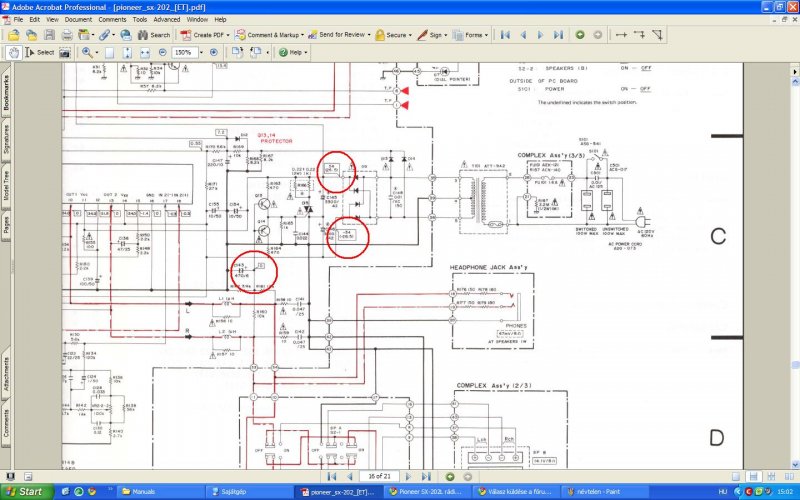
Task: Expand the Send for Review dropdown arrow
Action: click(369, 35)
